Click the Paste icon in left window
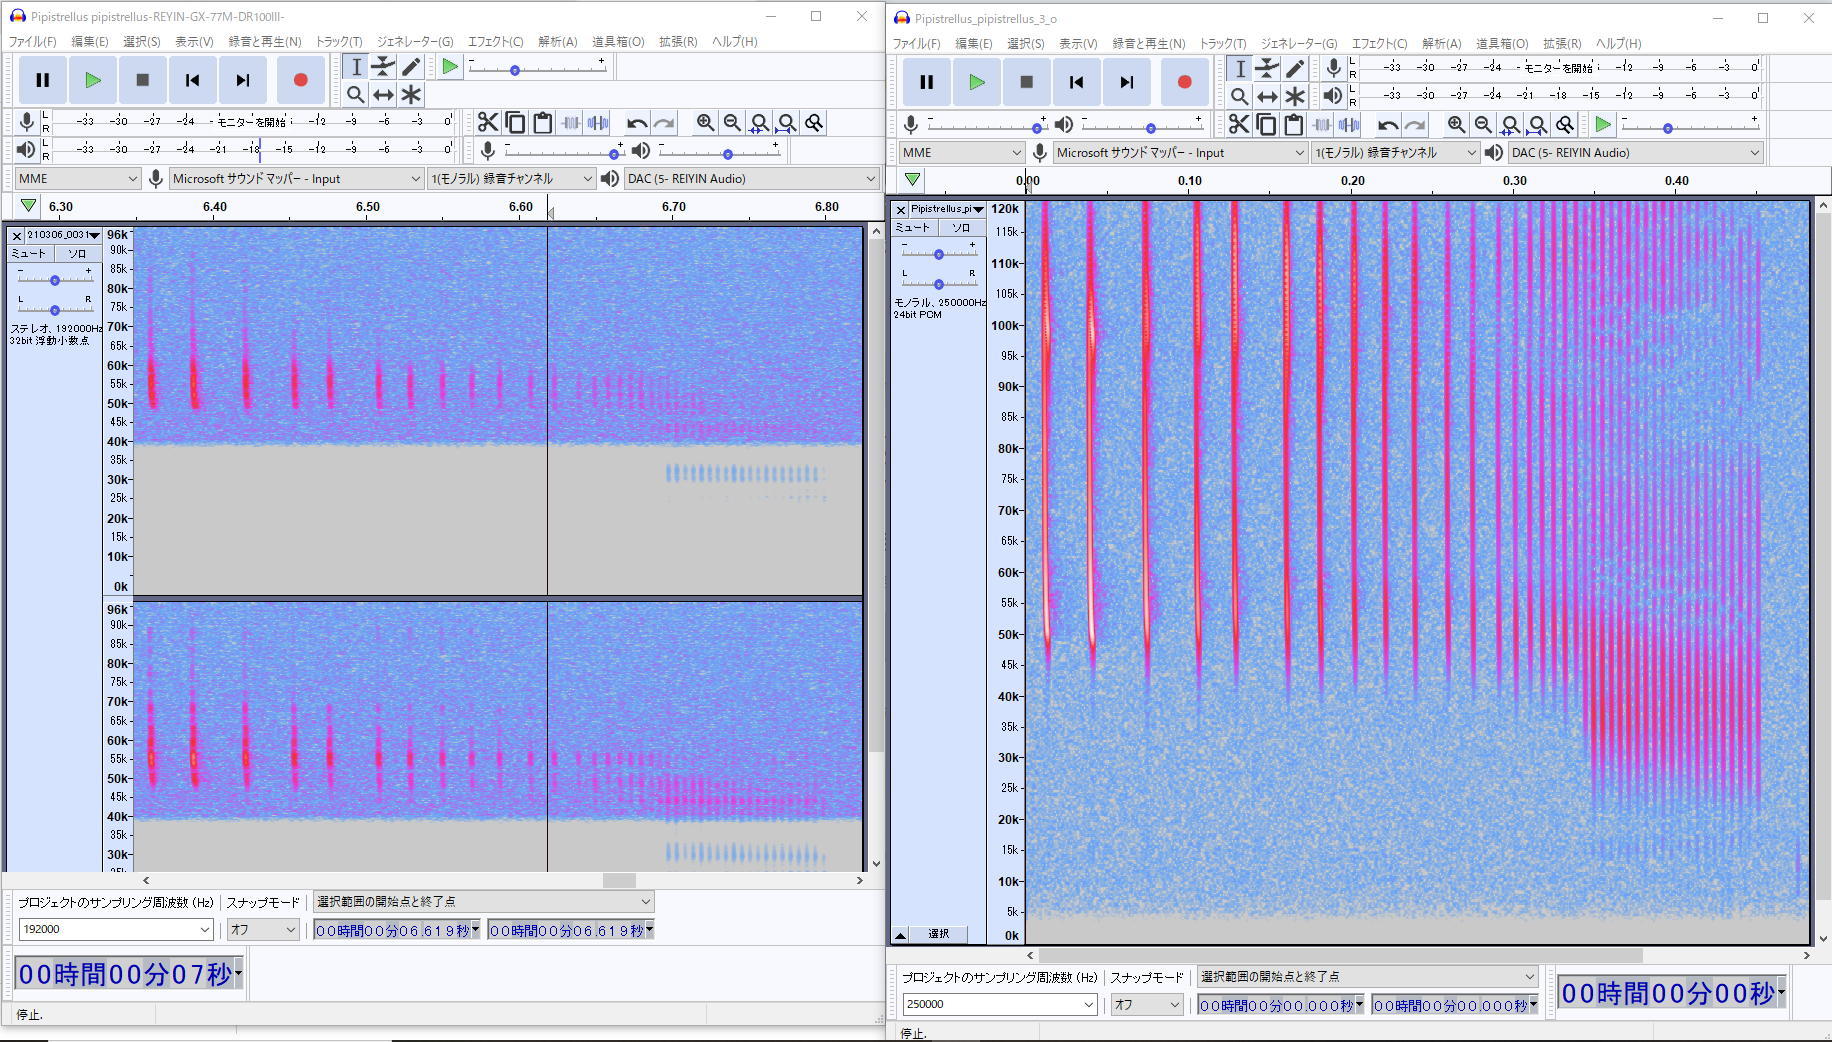This screenshot has width=1832, height=1042. (542, 122)
